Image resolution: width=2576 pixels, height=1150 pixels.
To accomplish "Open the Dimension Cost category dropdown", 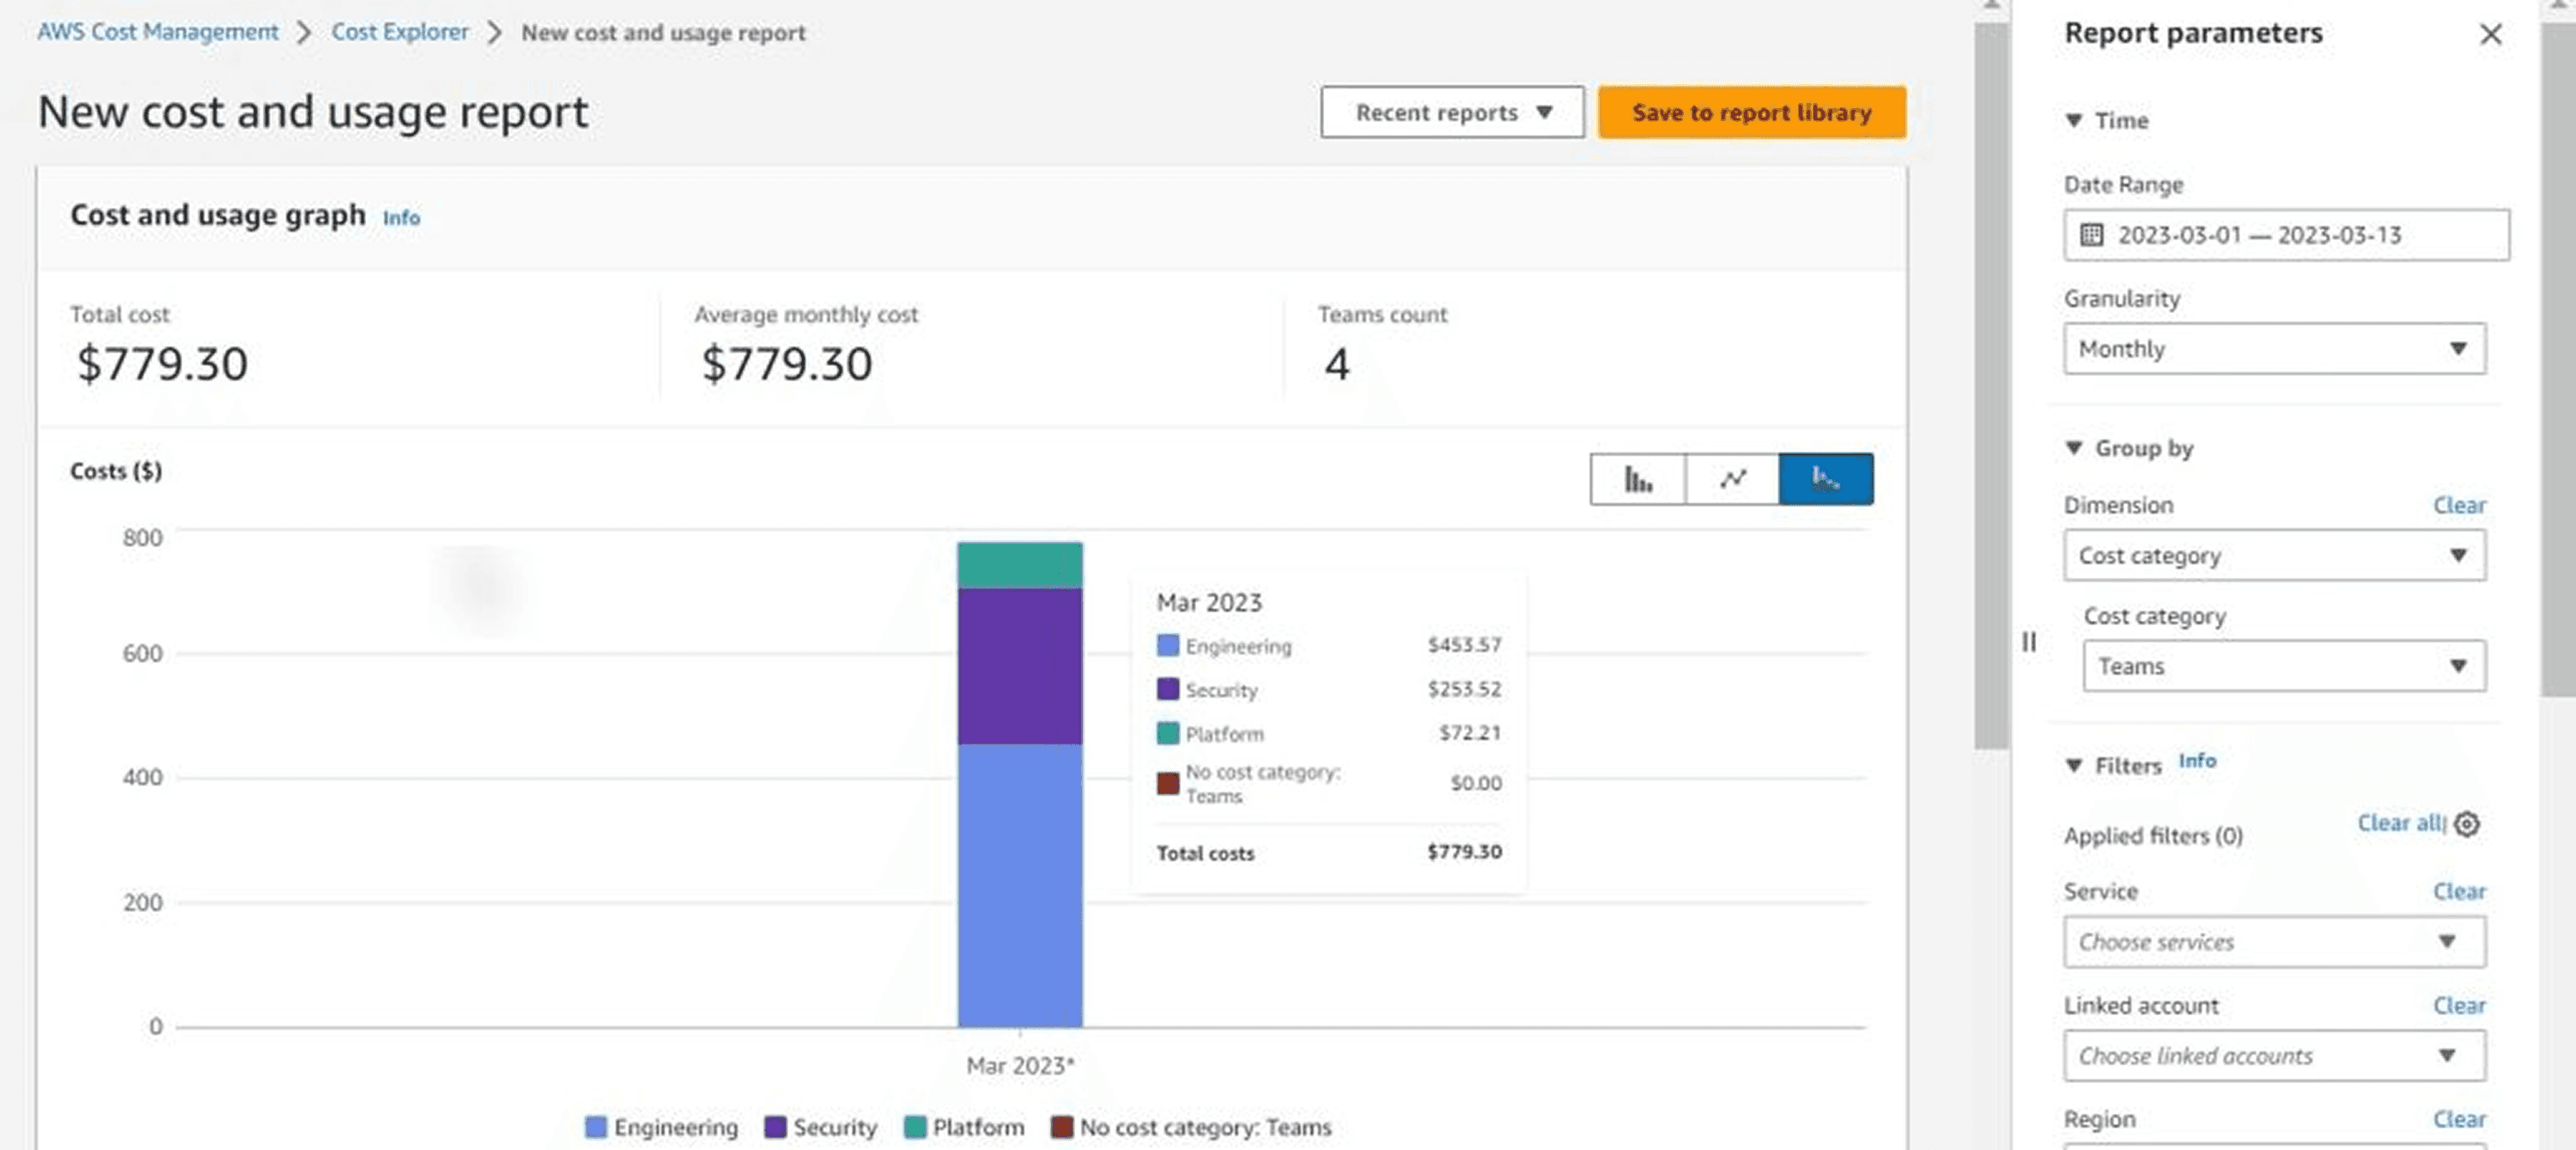I will coord(2274,556).
